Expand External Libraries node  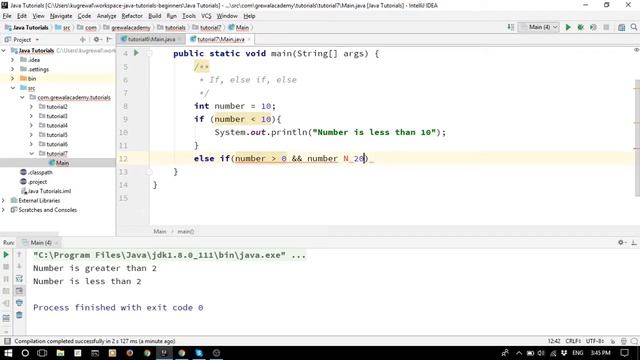click(x=4, y=200)
